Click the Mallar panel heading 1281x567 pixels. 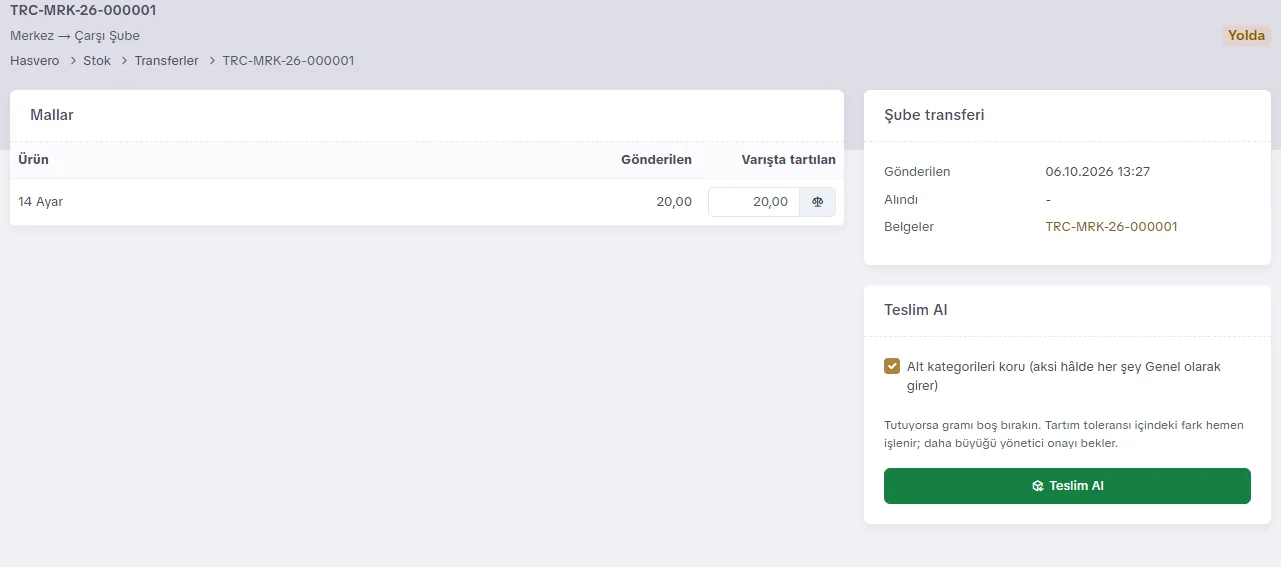coord(52,115)
